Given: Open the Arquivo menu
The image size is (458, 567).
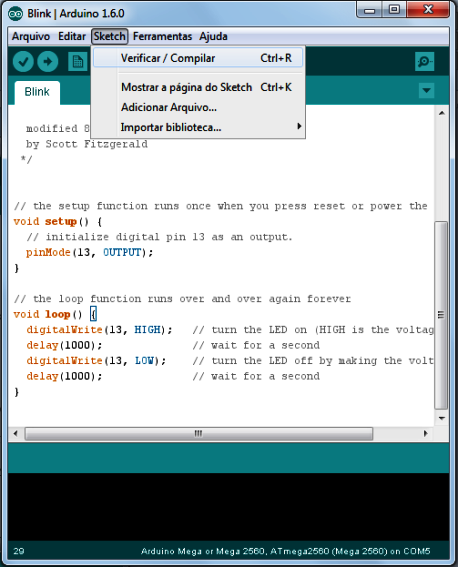Looking at the screenshot, I should [x=31, y=37].
